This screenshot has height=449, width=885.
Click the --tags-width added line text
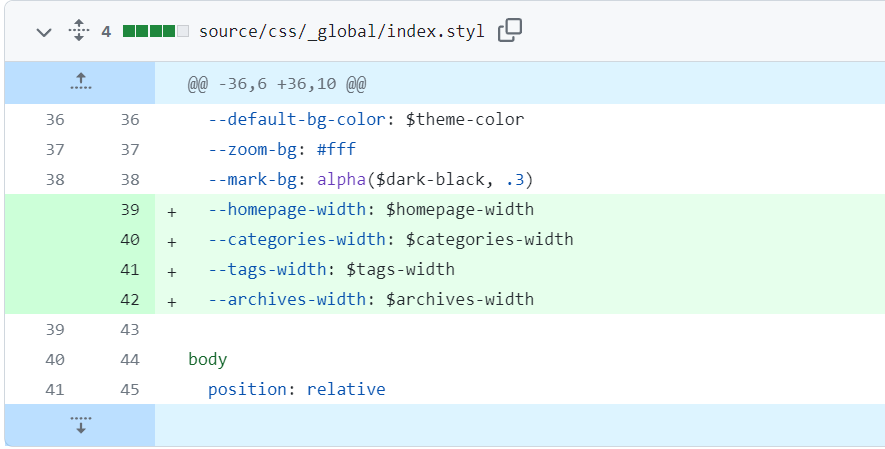pyautogui.click(x=330, y=270)
